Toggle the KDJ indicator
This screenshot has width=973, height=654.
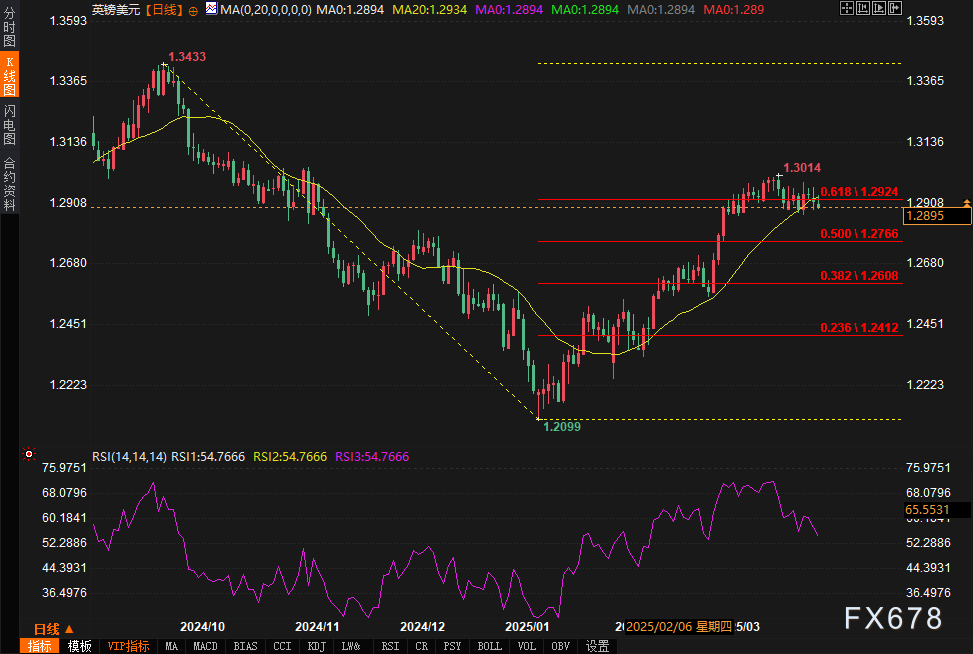316,646
